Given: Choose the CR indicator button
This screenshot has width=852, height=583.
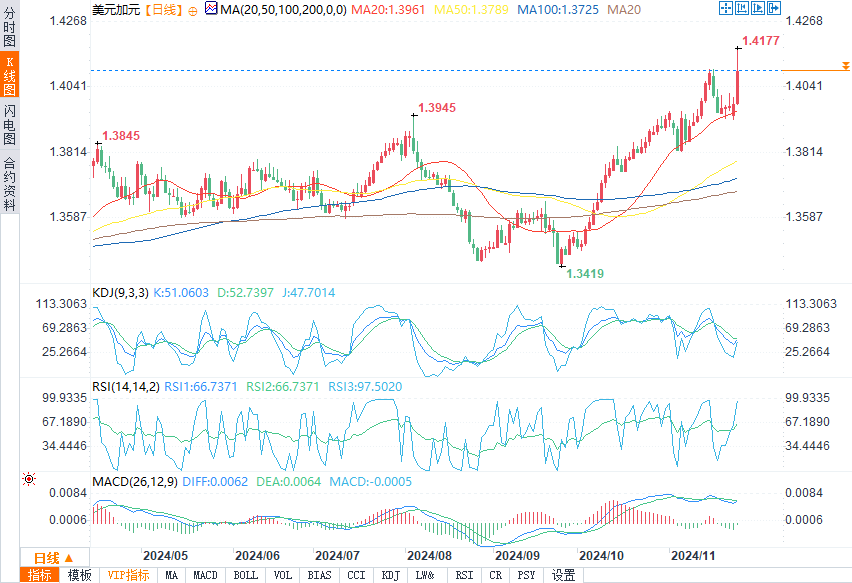Looking at the screenshot, I should click(x=496, y=575).
